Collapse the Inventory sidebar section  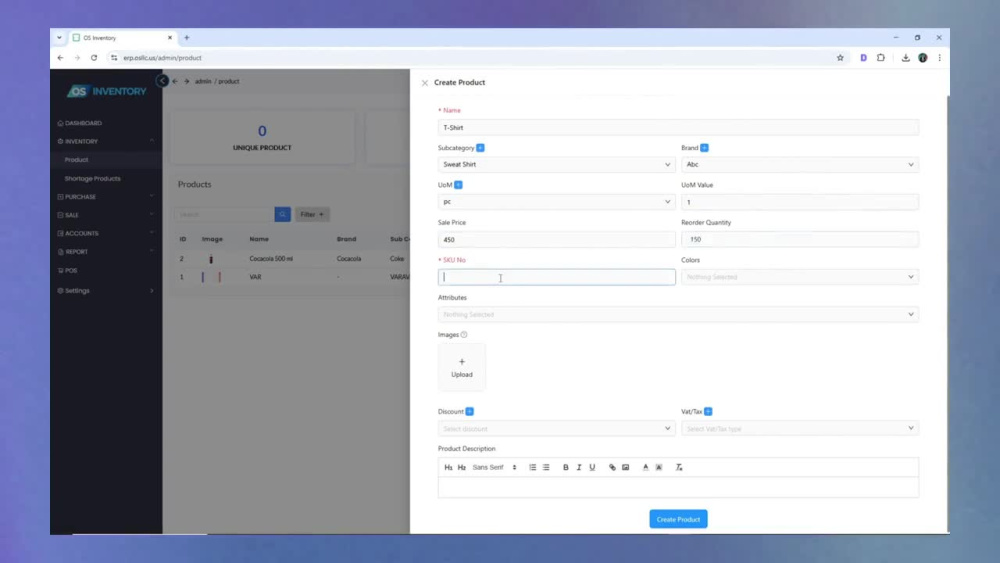click(x=105, y=142)
